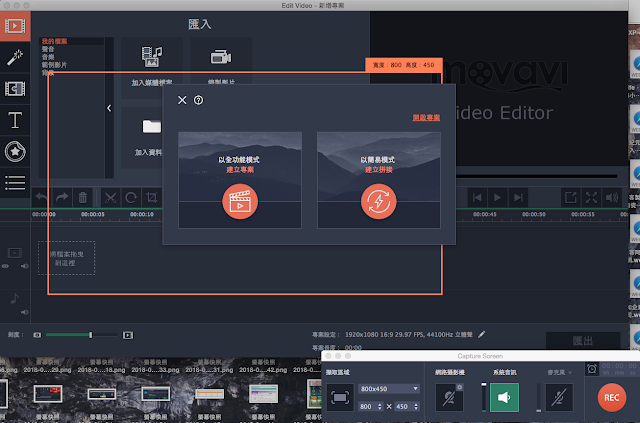
Task: Click the Split scissors tool
Action: 110,198
